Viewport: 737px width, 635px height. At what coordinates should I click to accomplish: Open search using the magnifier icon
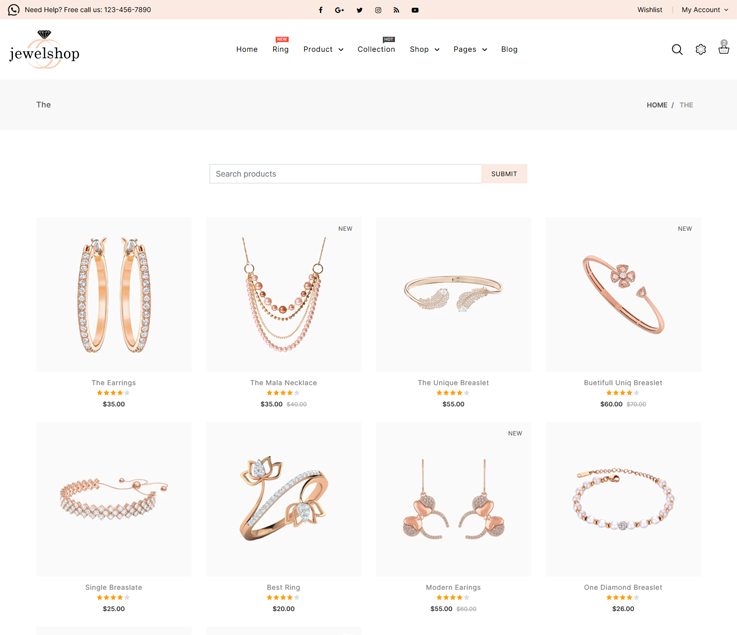[x=677, y=49]
